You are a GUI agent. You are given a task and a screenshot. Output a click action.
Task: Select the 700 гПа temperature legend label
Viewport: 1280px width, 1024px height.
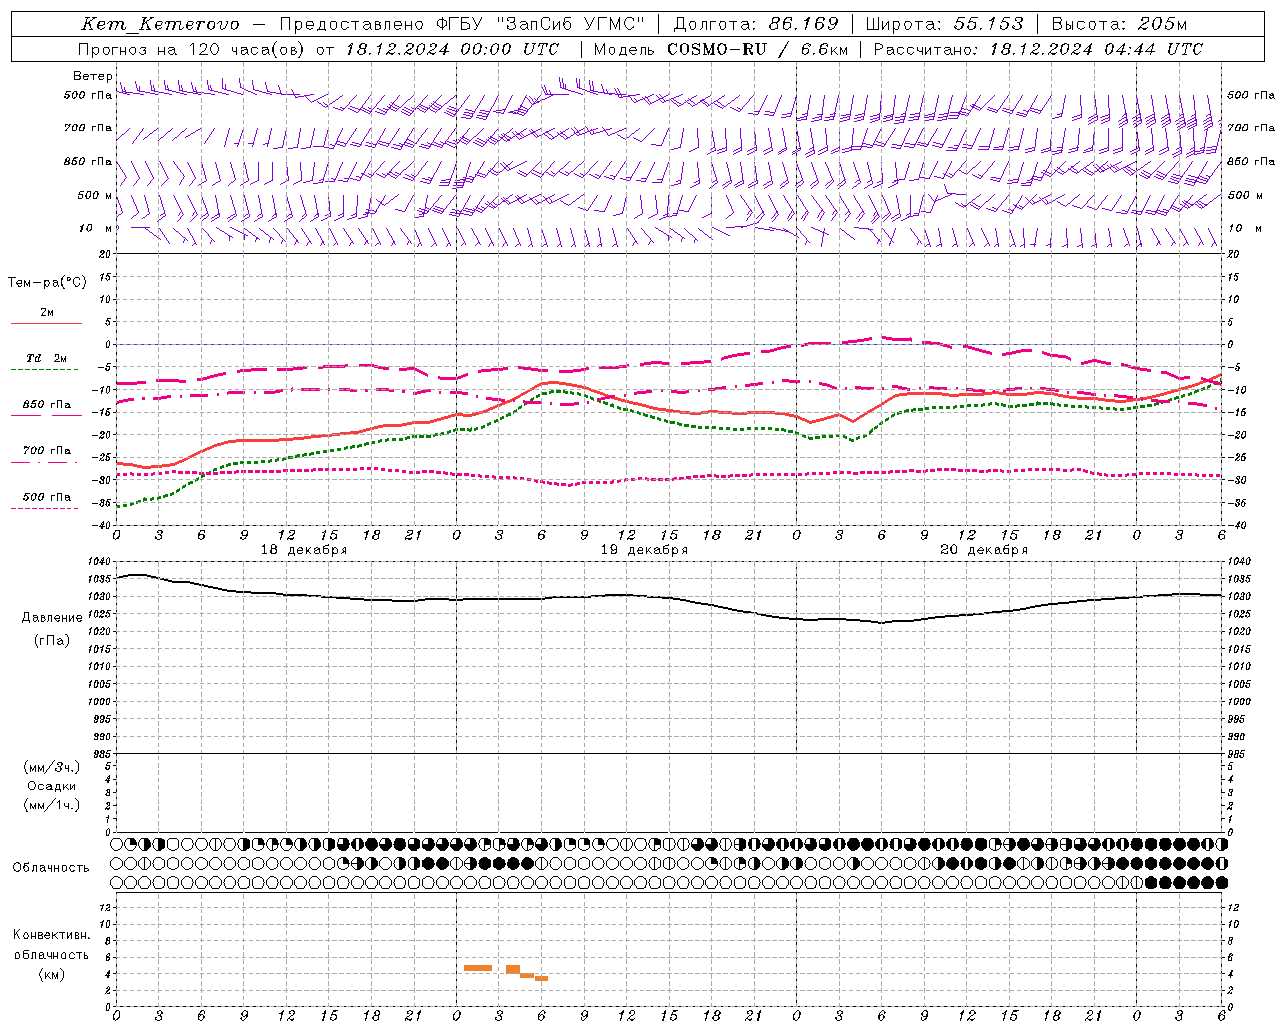(x=47, y=450)
